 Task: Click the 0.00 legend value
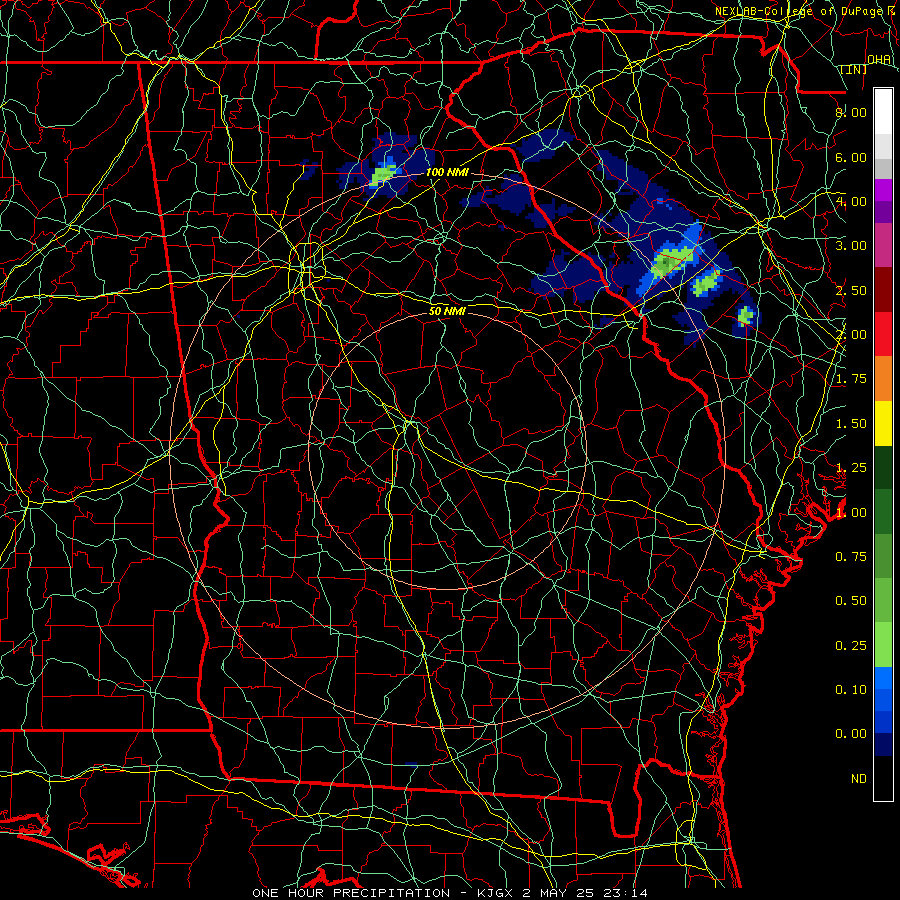pos(851,734)
